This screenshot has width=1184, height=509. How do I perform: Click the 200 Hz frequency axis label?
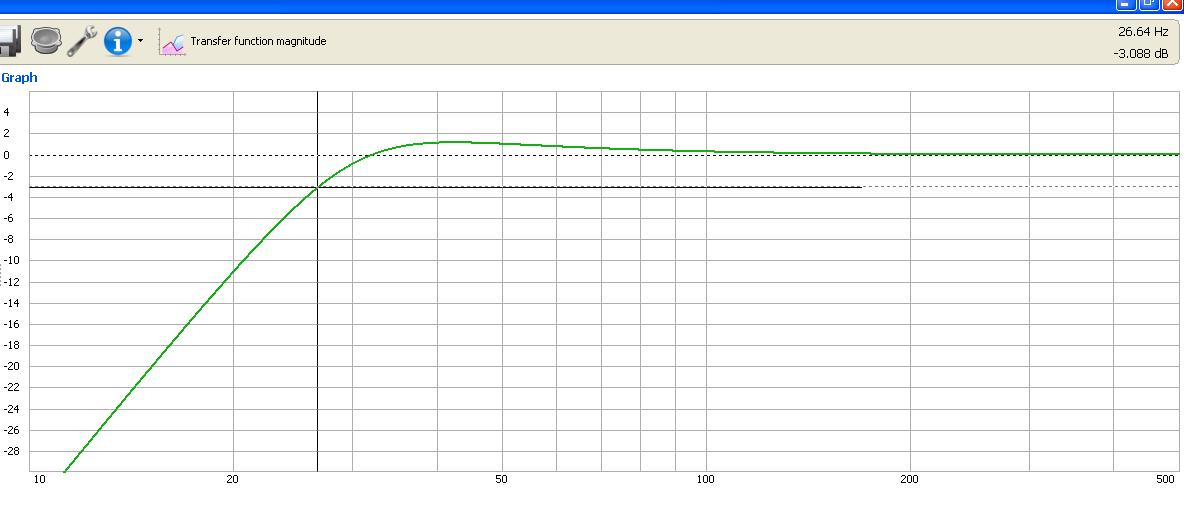pyautogui.click(x=909, y=480)
